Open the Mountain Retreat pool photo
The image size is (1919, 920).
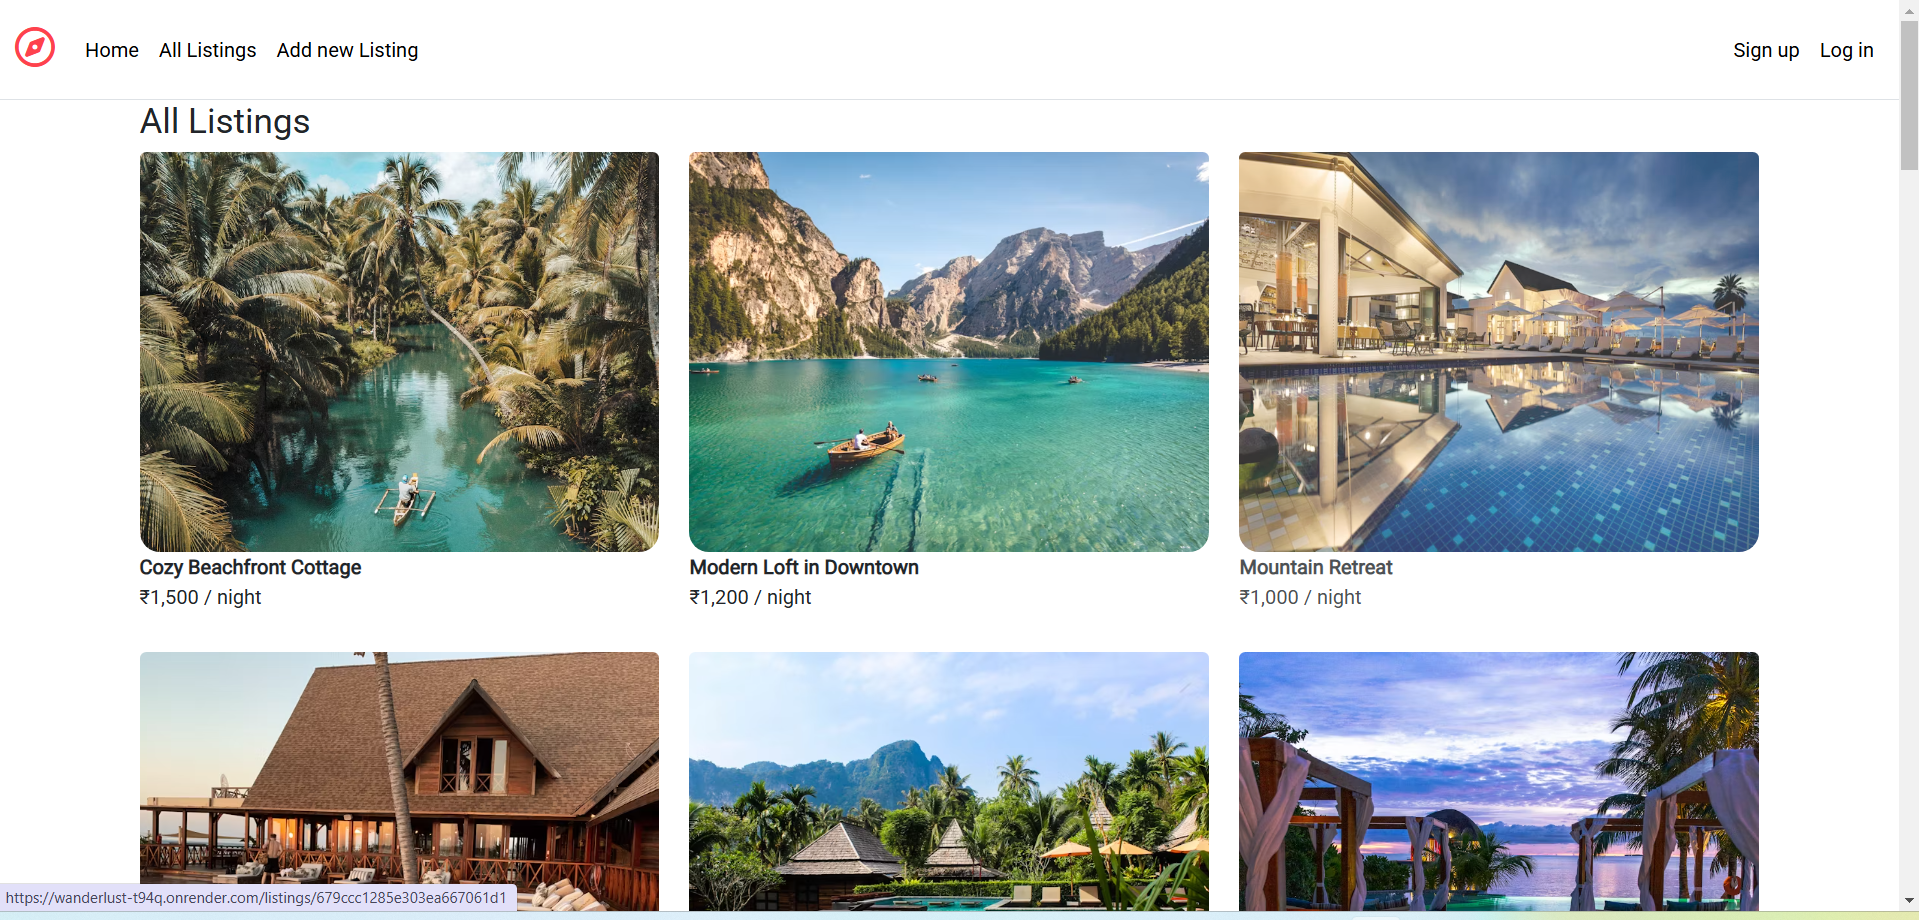click(1499, 352)
